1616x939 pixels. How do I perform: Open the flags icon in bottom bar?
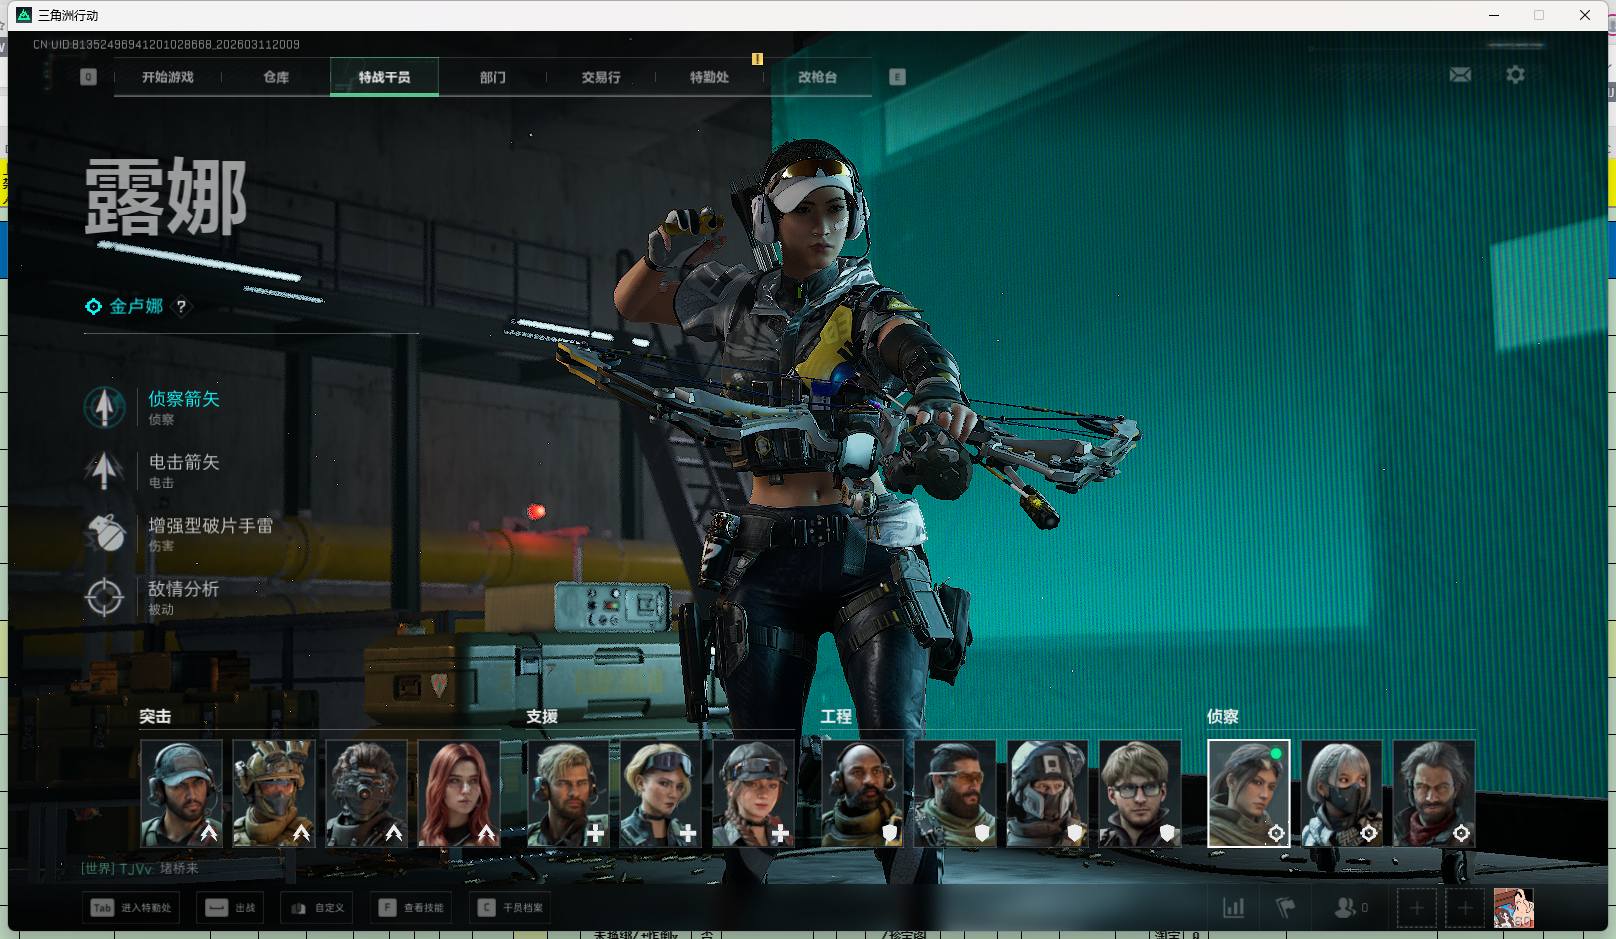(x=1286, y=908)
